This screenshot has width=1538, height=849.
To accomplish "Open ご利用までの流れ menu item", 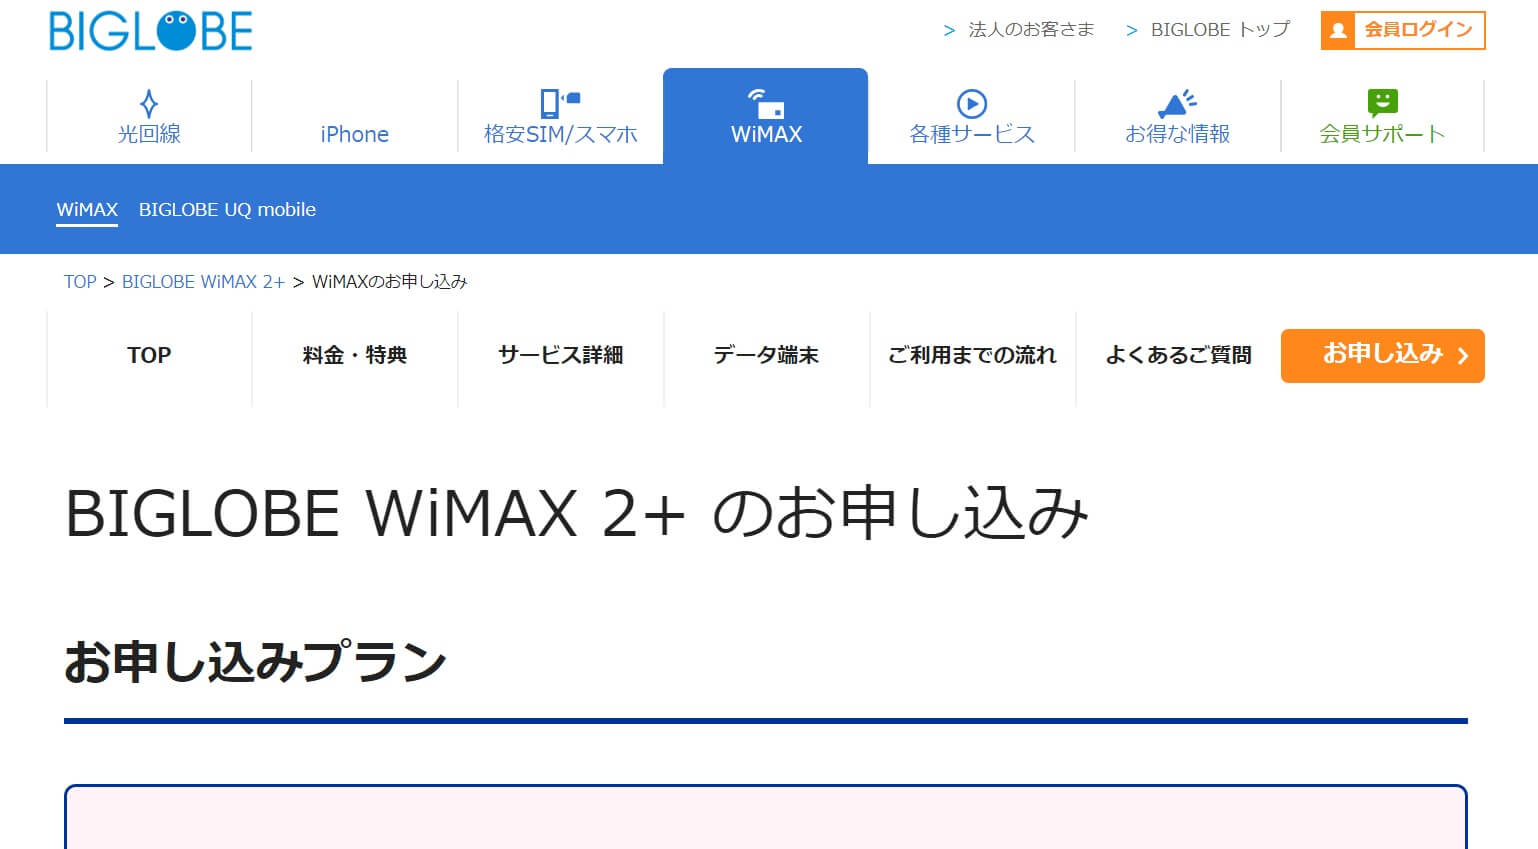I will point(972,355).
